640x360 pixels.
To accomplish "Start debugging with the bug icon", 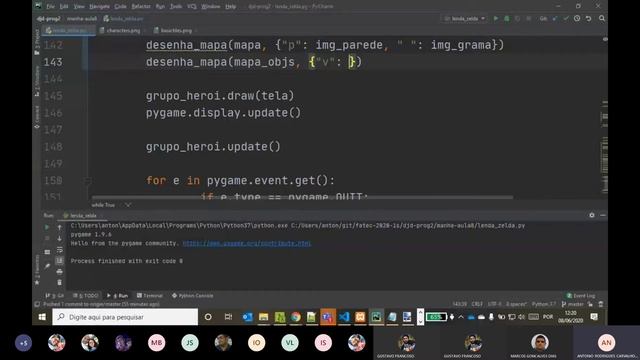I will tap(507, 18).
